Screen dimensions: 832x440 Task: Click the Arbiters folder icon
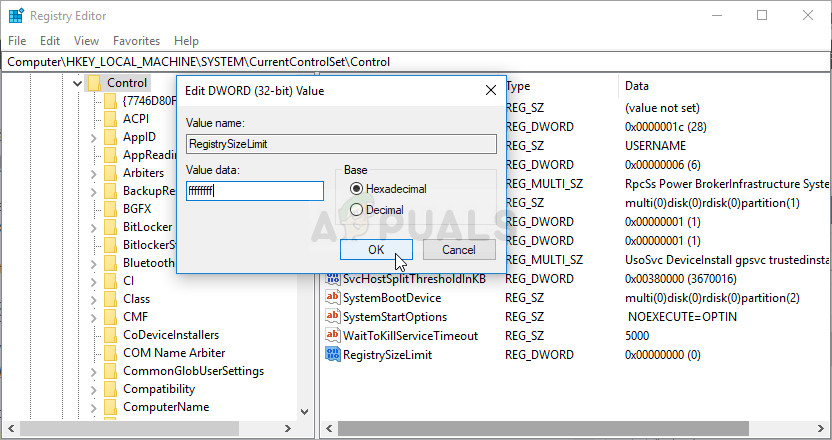click(110, 173)
